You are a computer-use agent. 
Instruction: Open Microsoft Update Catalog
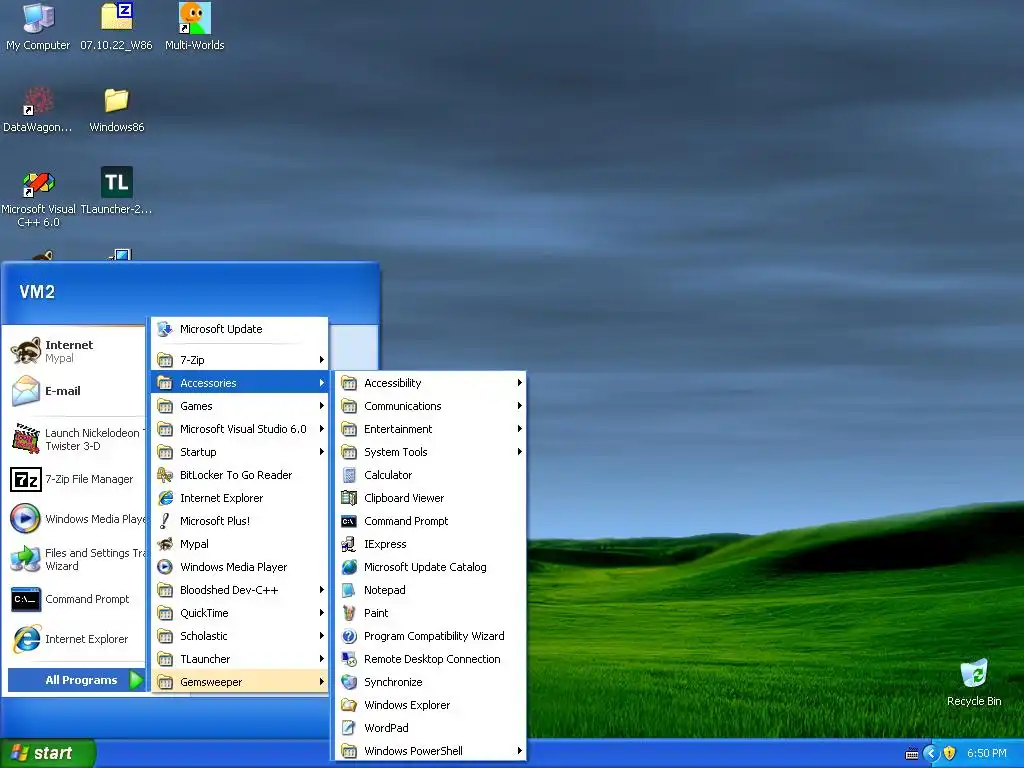[430, 567]
